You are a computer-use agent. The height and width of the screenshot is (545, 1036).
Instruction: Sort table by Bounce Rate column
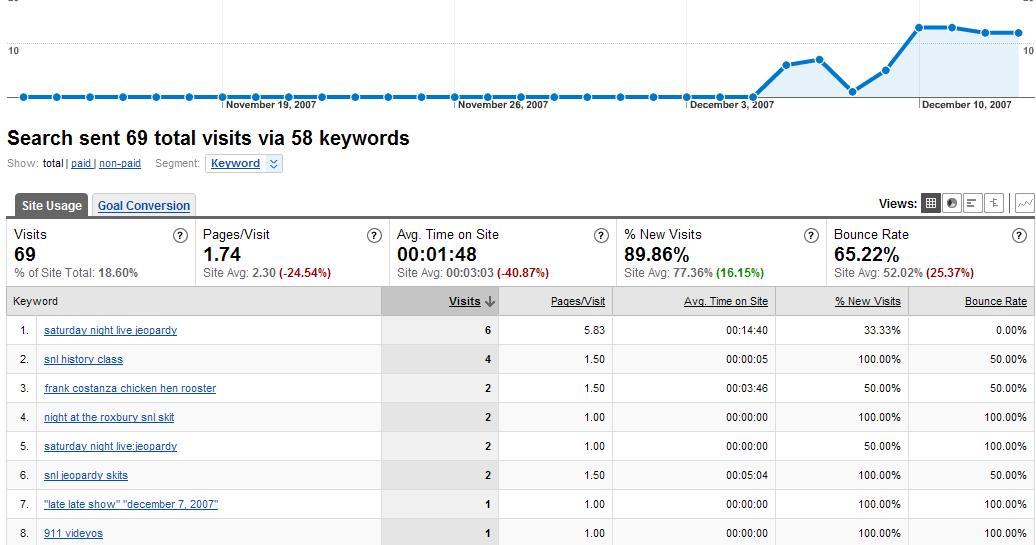996,301
